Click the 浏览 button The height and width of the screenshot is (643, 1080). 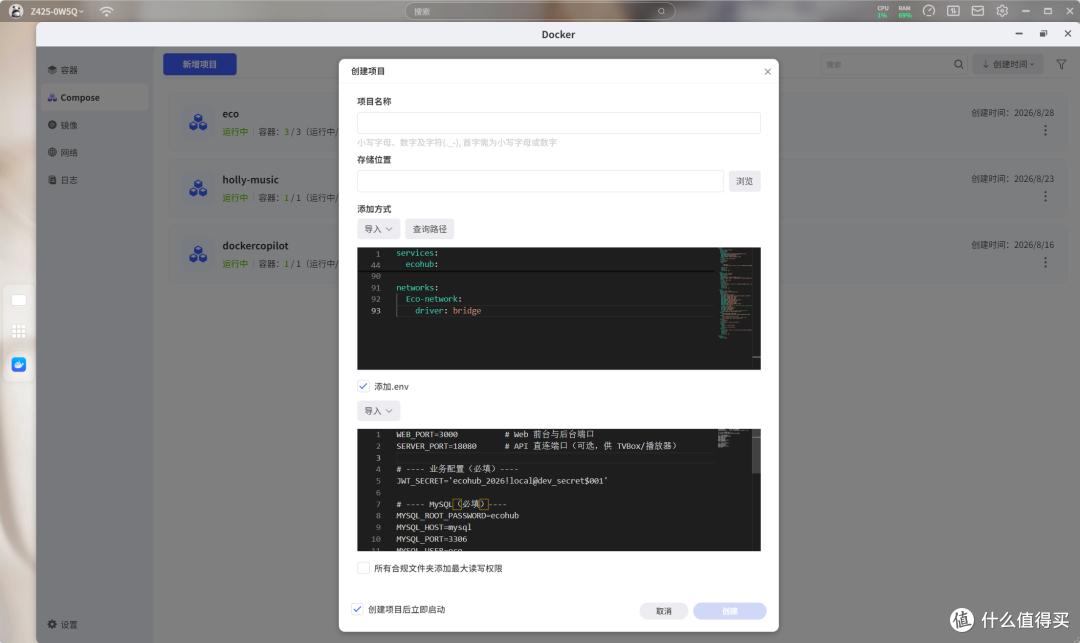click(745, 181)
